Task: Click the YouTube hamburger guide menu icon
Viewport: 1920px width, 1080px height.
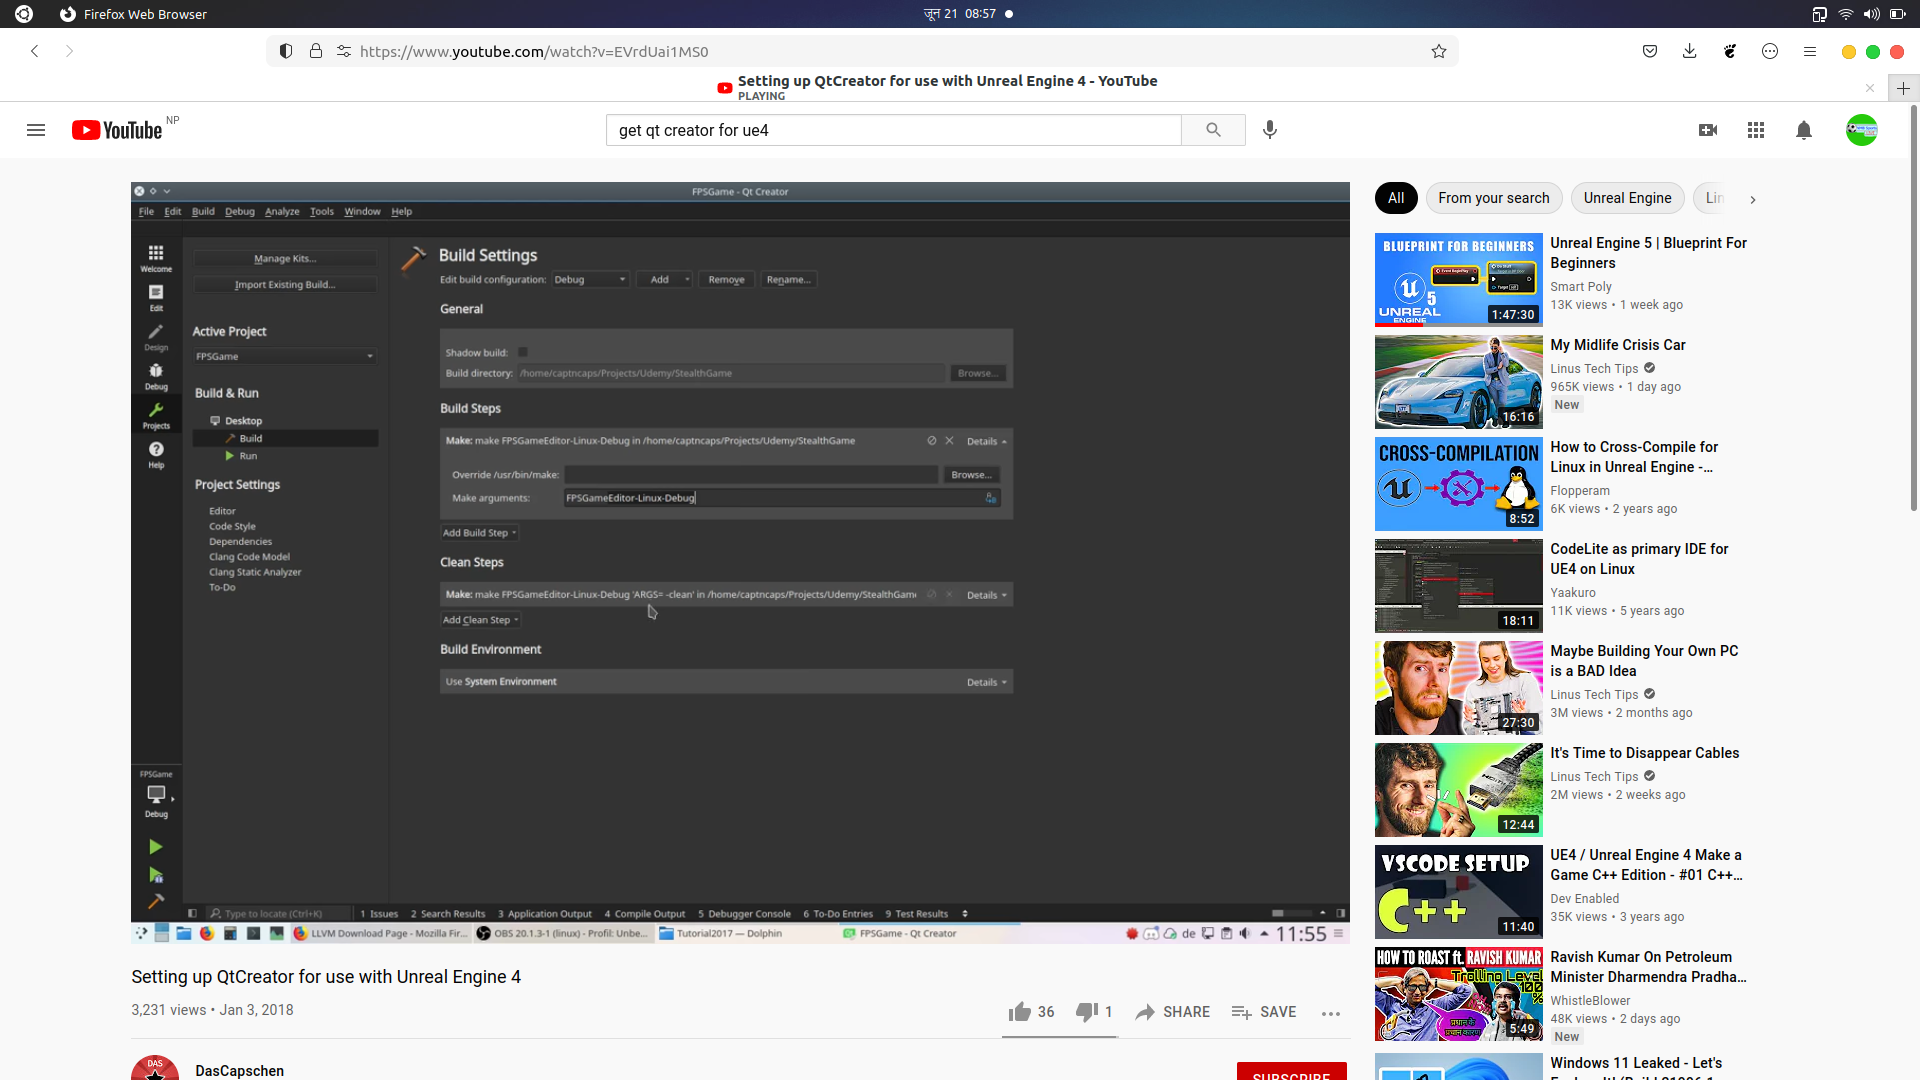Action: click(36, 130)
